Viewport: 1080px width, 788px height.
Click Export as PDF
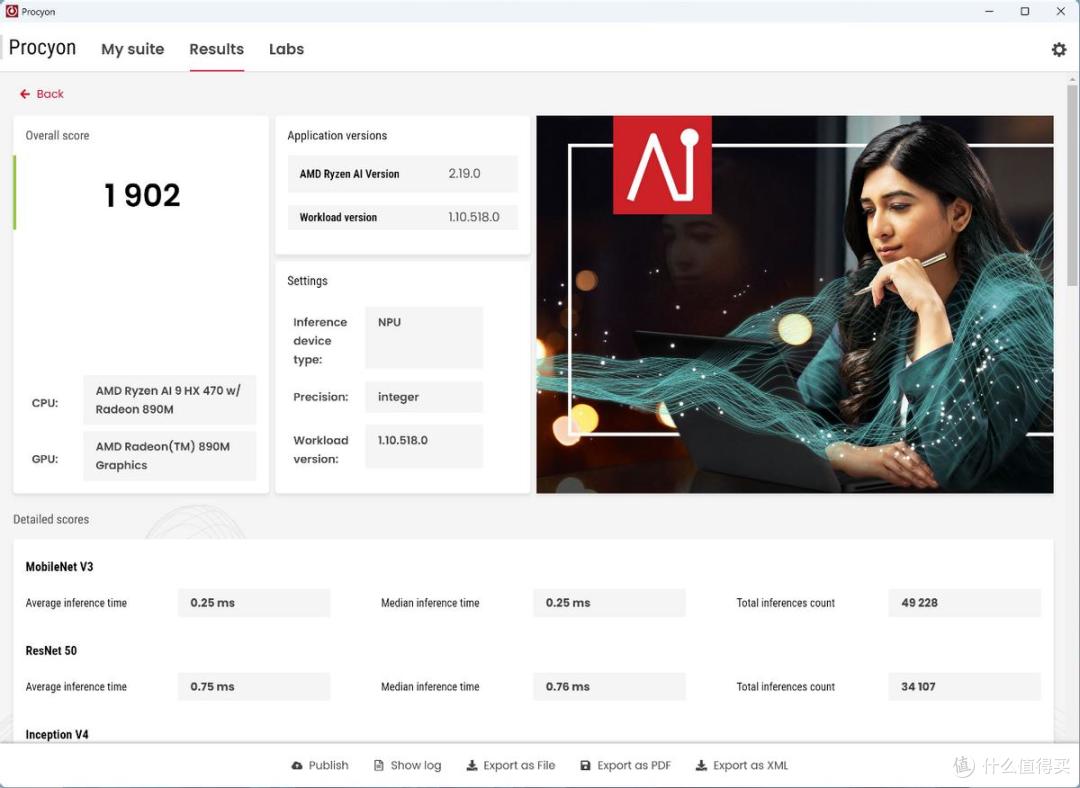click(x=625, y=765)
